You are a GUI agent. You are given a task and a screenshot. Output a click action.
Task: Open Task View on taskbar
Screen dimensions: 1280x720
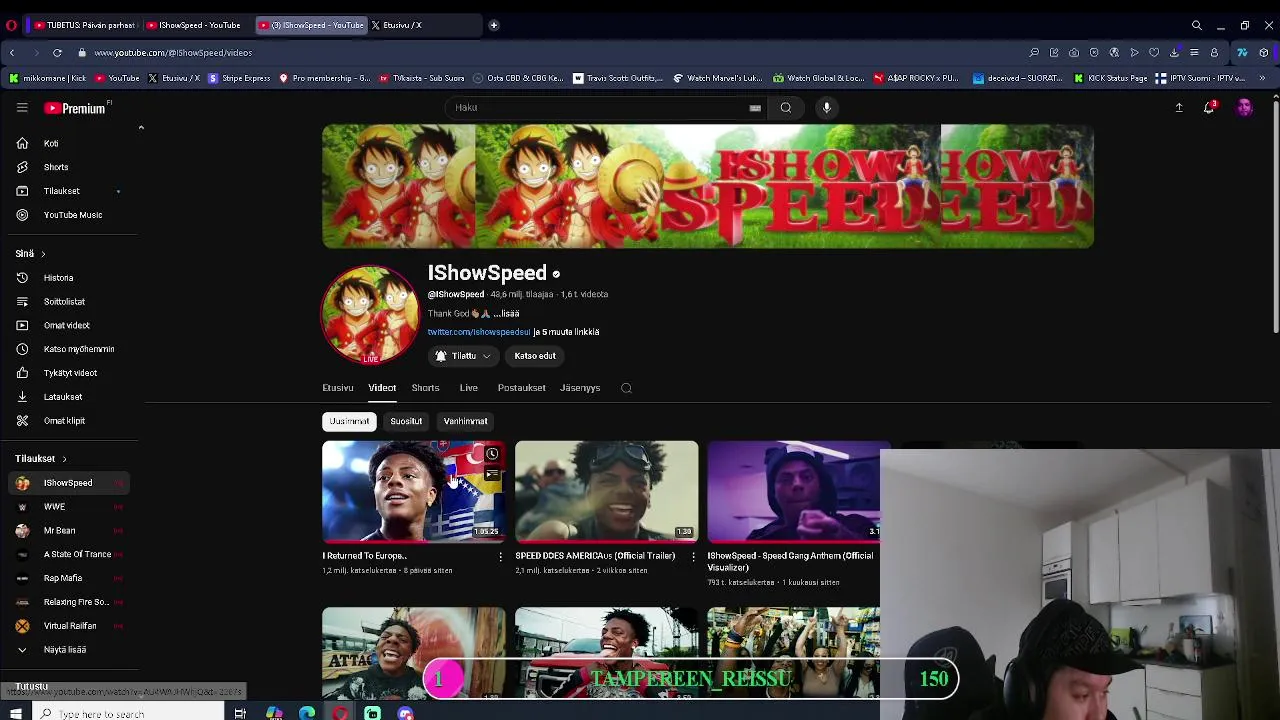(x=240, y=713)
